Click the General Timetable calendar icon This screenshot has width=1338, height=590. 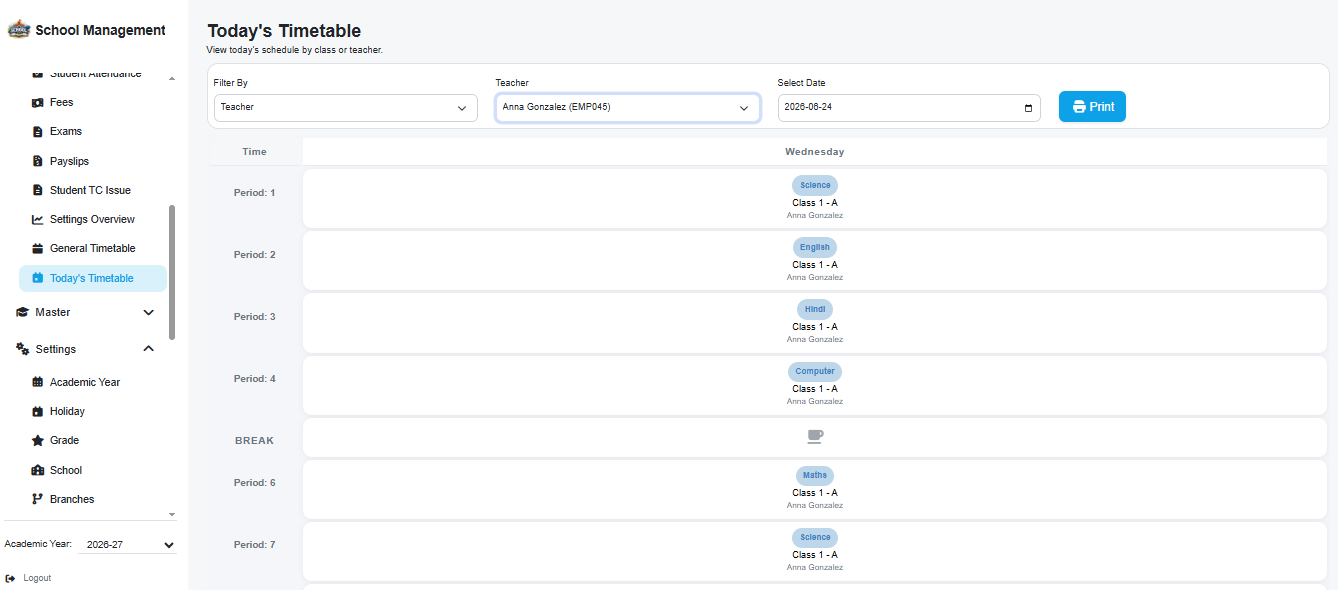coord(37,248)
